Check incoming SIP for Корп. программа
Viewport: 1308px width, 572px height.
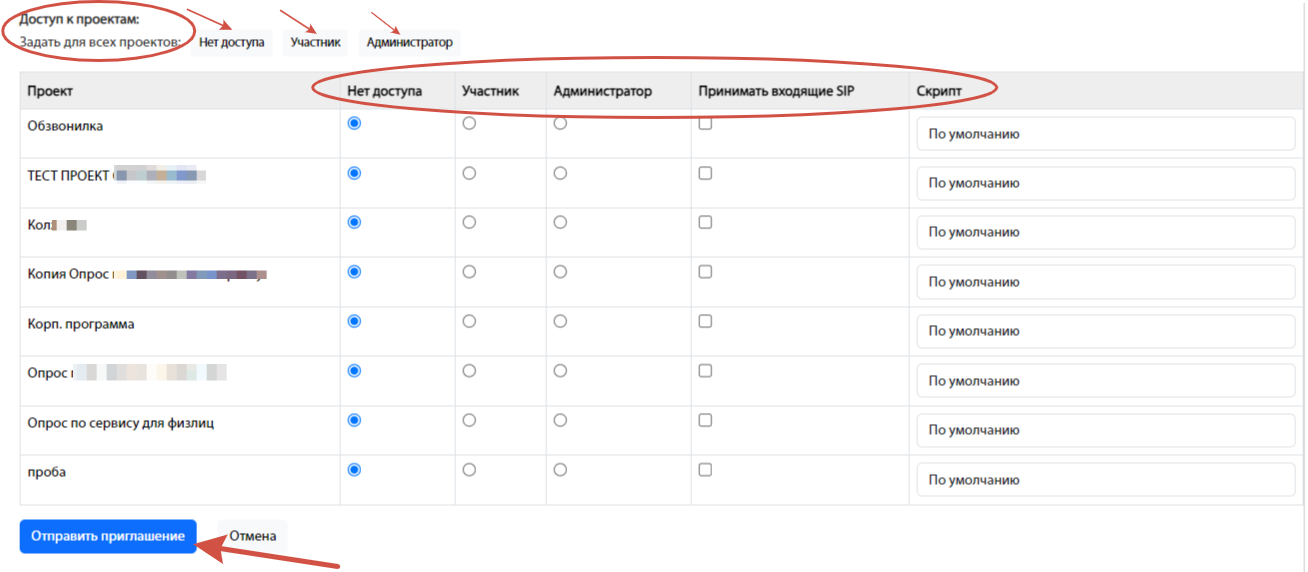pyautogui.click(x=705, y=322)
